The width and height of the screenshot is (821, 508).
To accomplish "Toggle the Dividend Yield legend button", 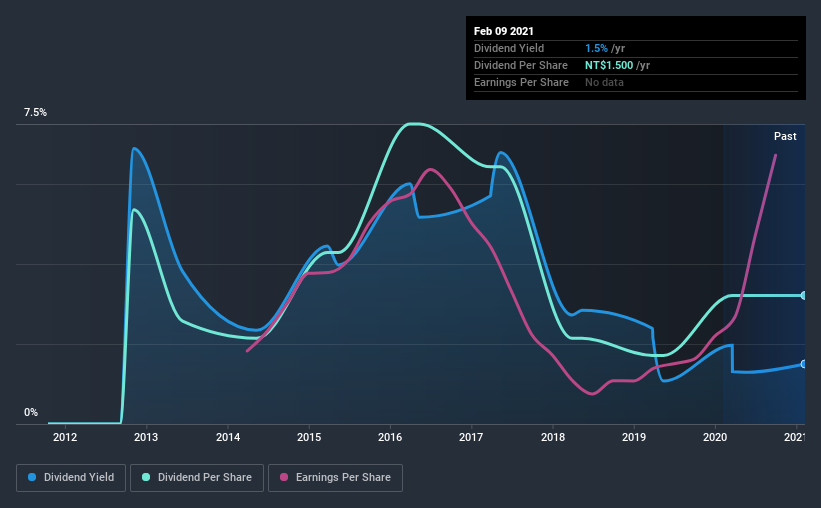I will [71, 478].
